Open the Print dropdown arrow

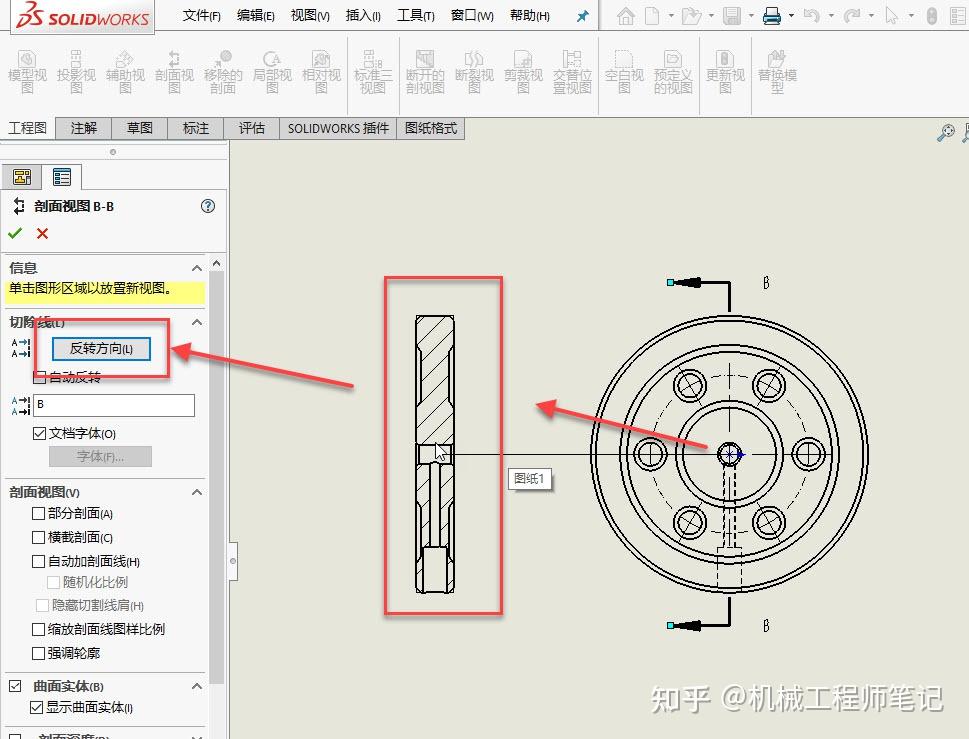pos(791,16)
